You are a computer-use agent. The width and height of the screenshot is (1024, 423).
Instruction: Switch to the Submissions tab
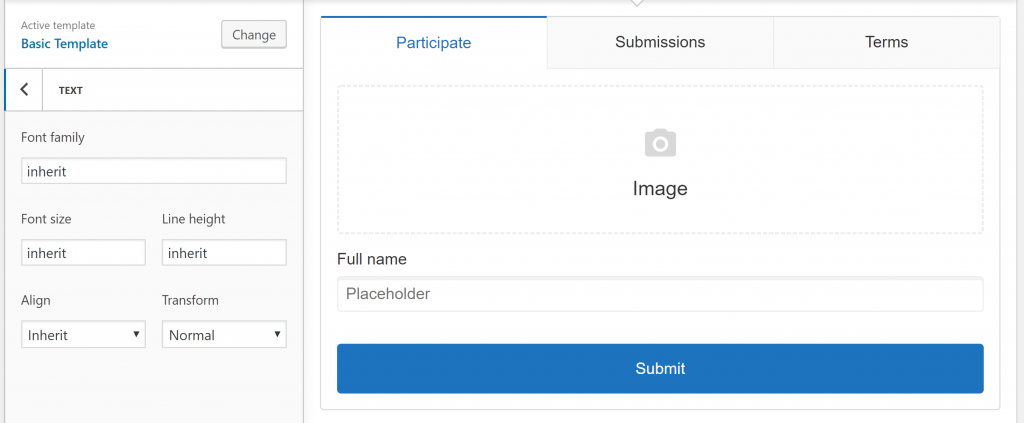tap(660, 42)
